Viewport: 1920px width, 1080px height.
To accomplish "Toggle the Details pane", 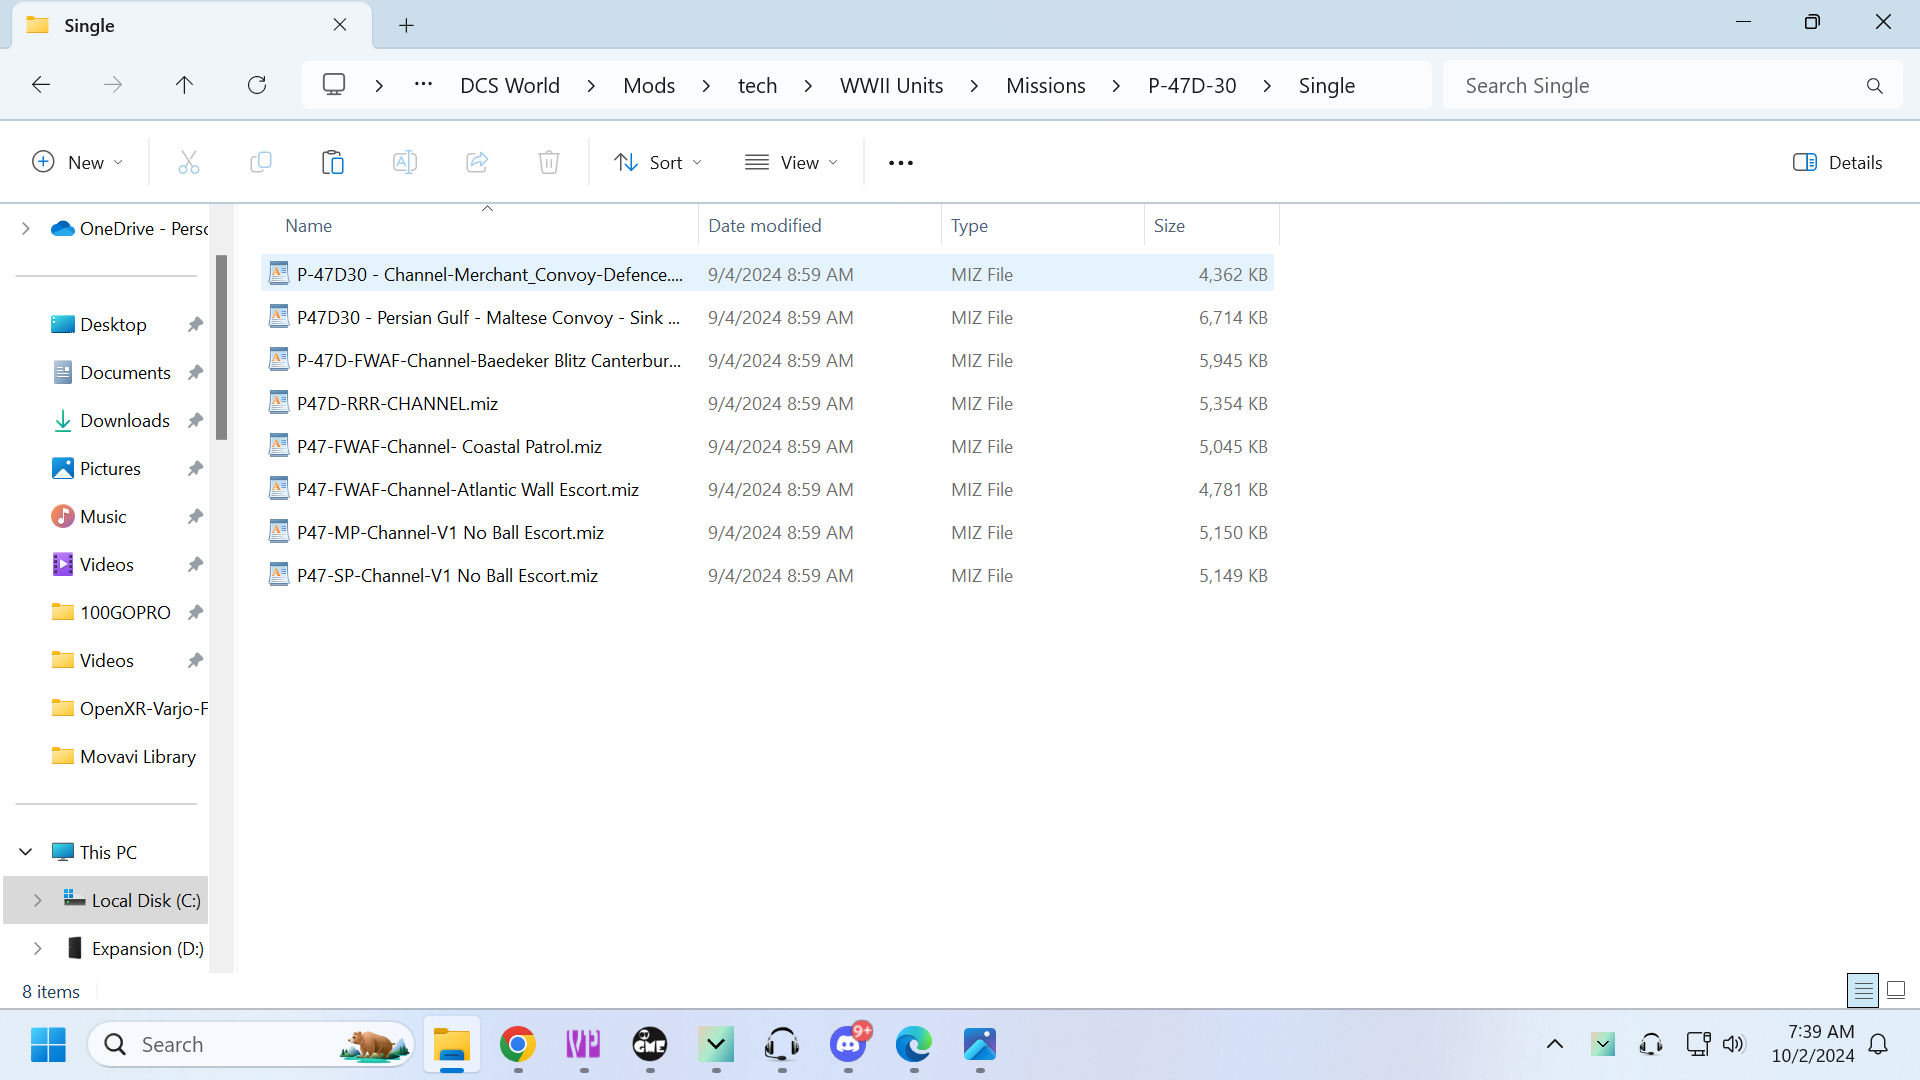I will coord(1837,162).
